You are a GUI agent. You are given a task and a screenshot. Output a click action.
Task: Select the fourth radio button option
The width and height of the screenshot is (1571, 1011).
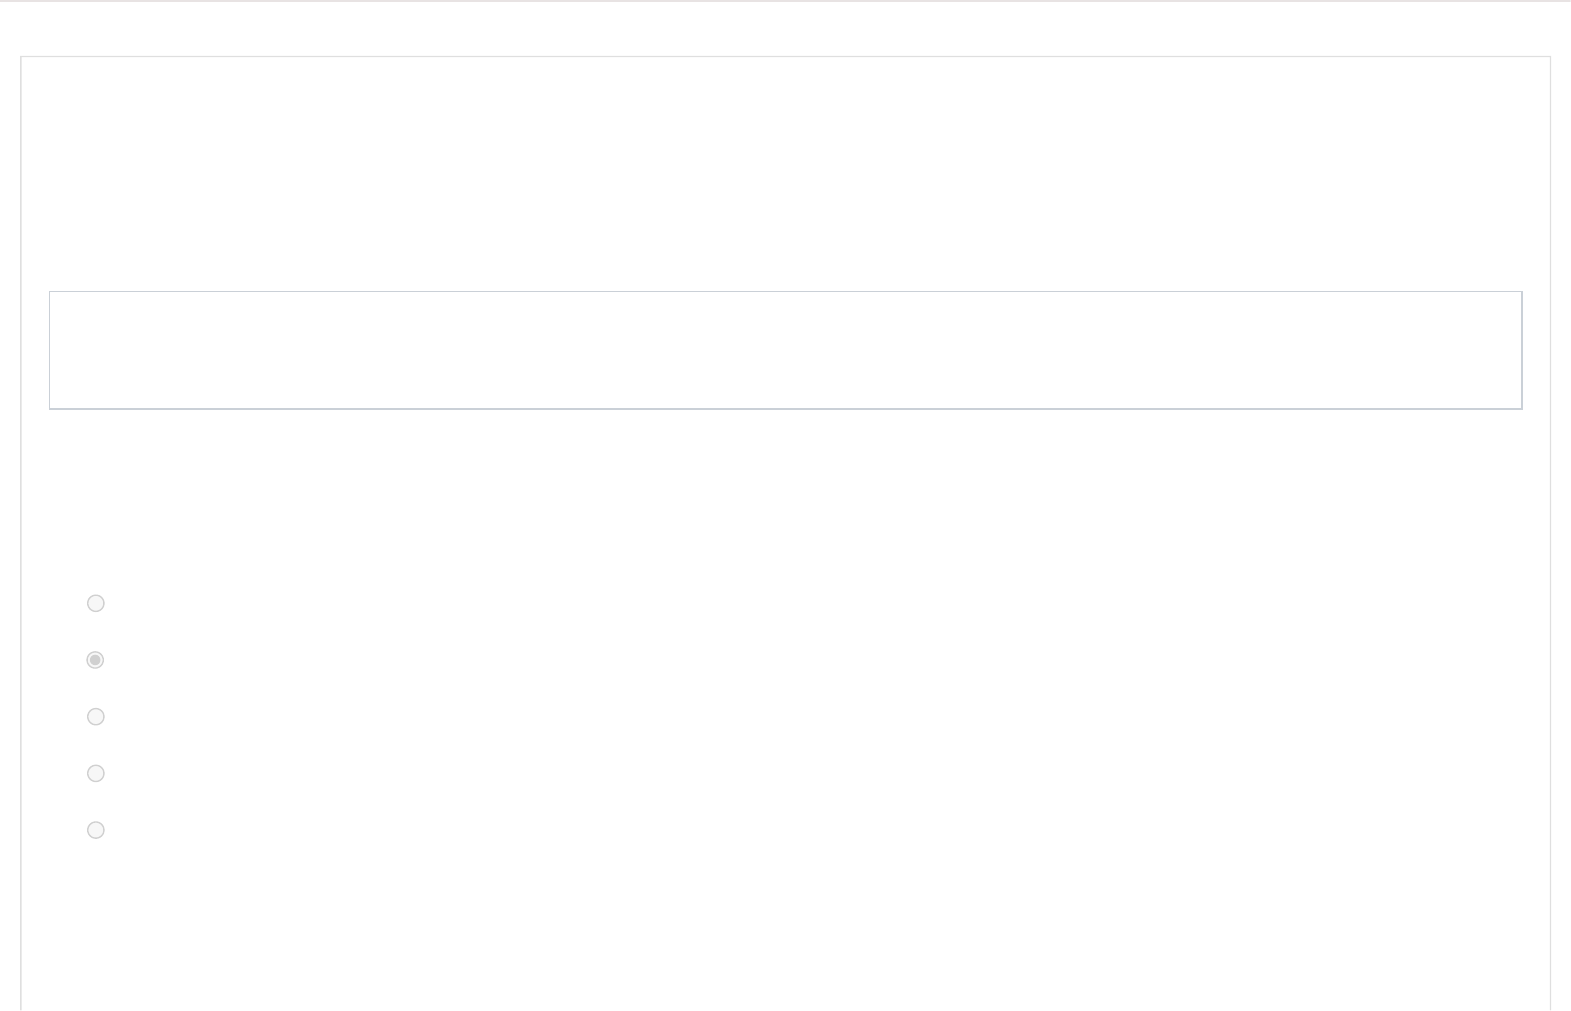[96, 773]
